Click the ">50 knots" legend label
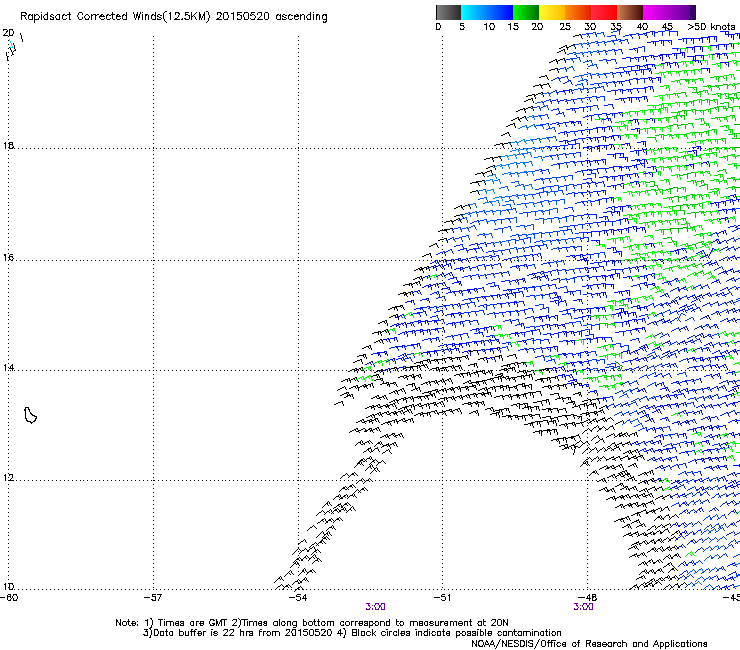The image size is (740, 650). coord(711,27)
